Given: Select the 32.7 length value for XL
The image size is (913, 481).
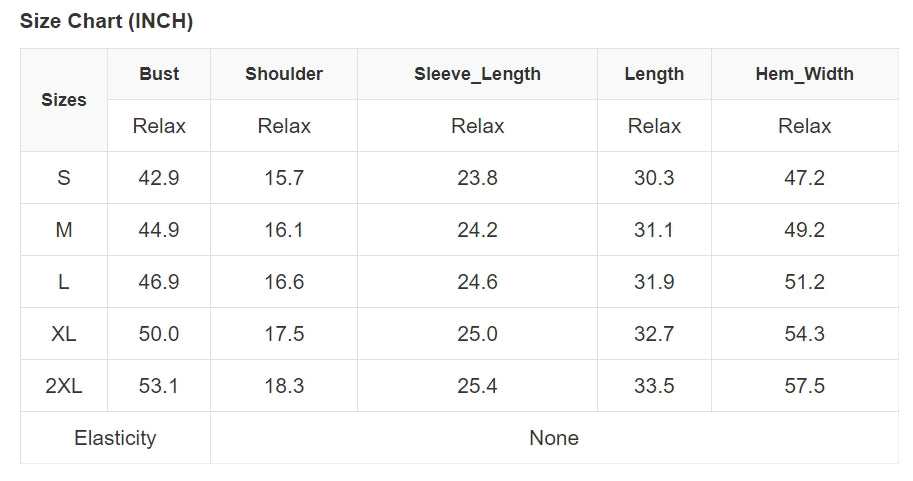Looking at the screenshot, I should (x=654, y=334).
